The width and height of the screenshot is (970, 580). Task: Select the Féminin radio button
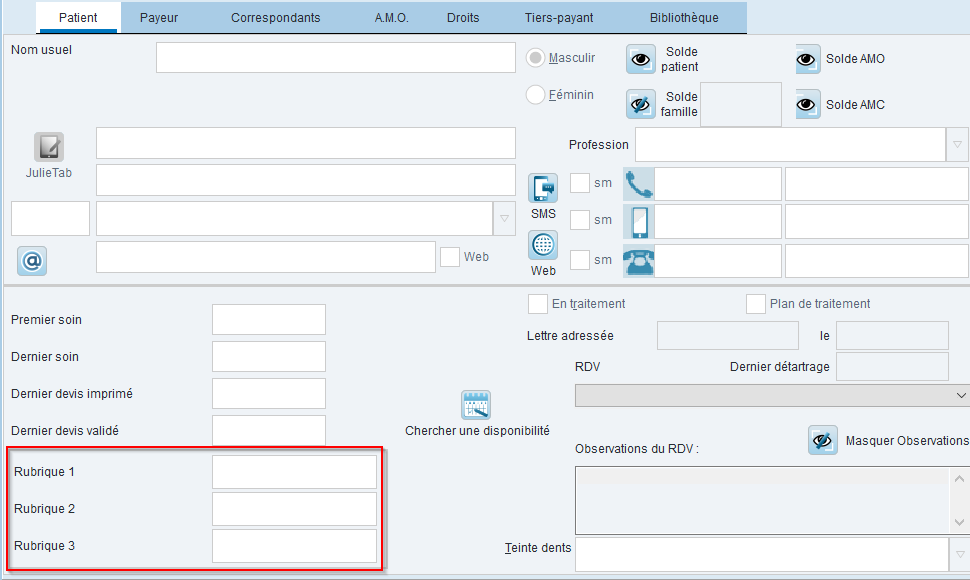535,95
